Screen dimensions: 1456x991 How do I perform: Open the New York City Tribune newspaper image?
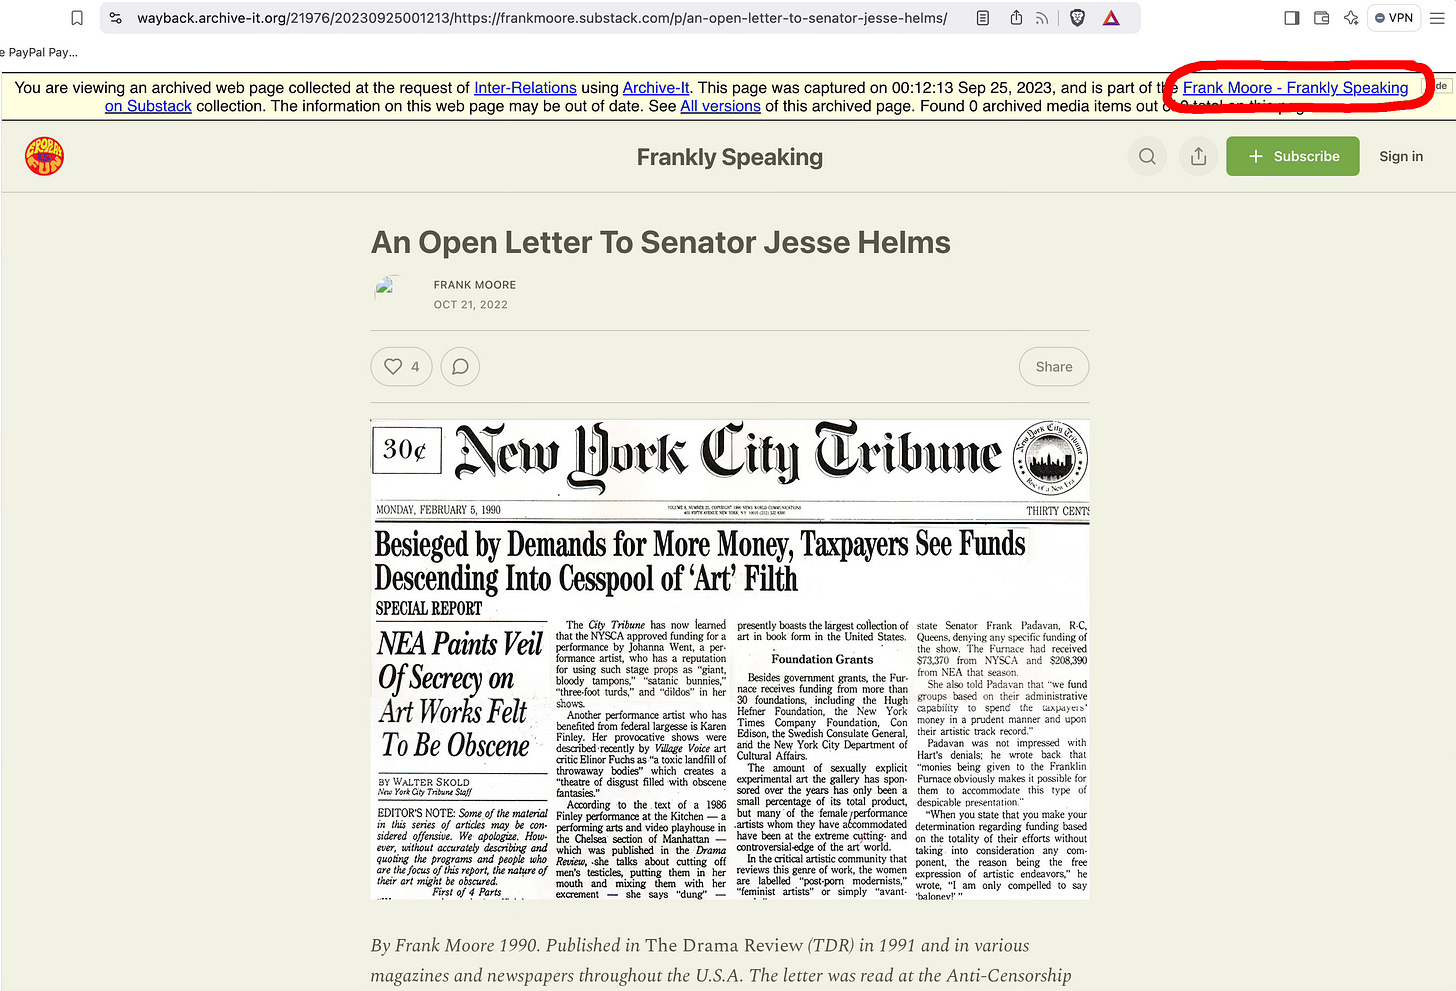pyautogui.click(x=730, y=659)
